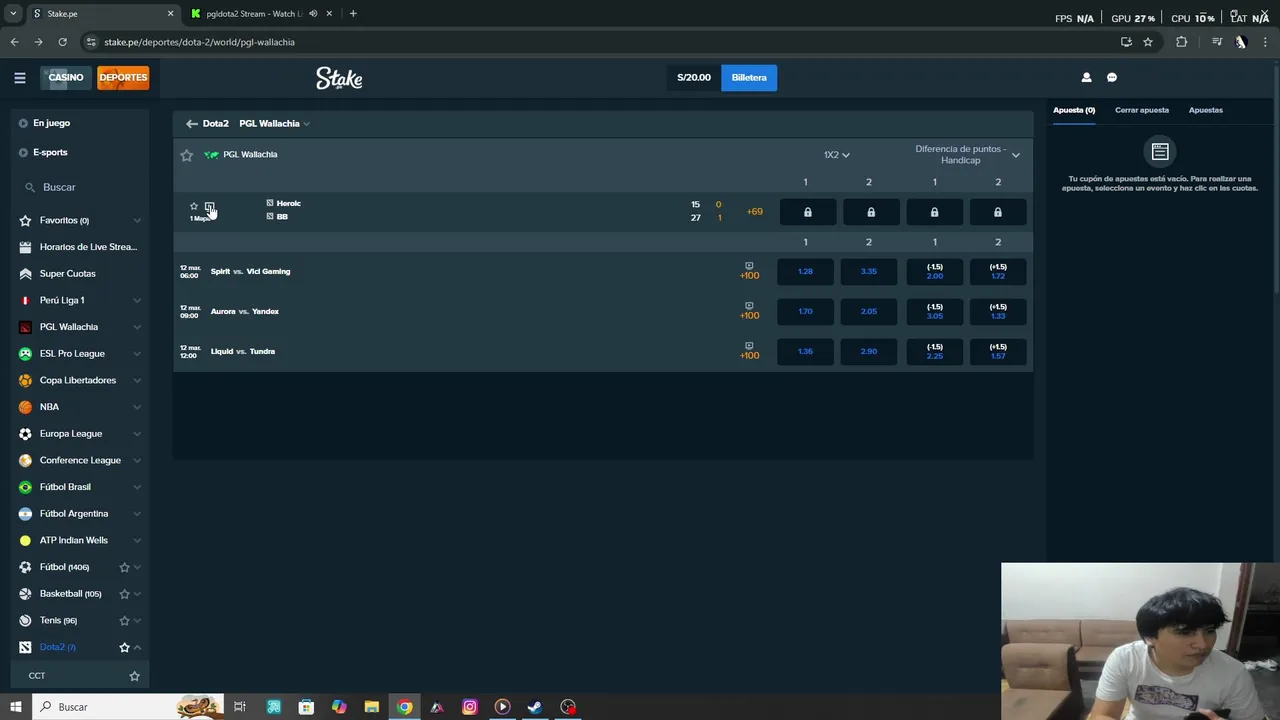
Task: Toggle favorite star for CCT
Action: click(x=134, y=676)
